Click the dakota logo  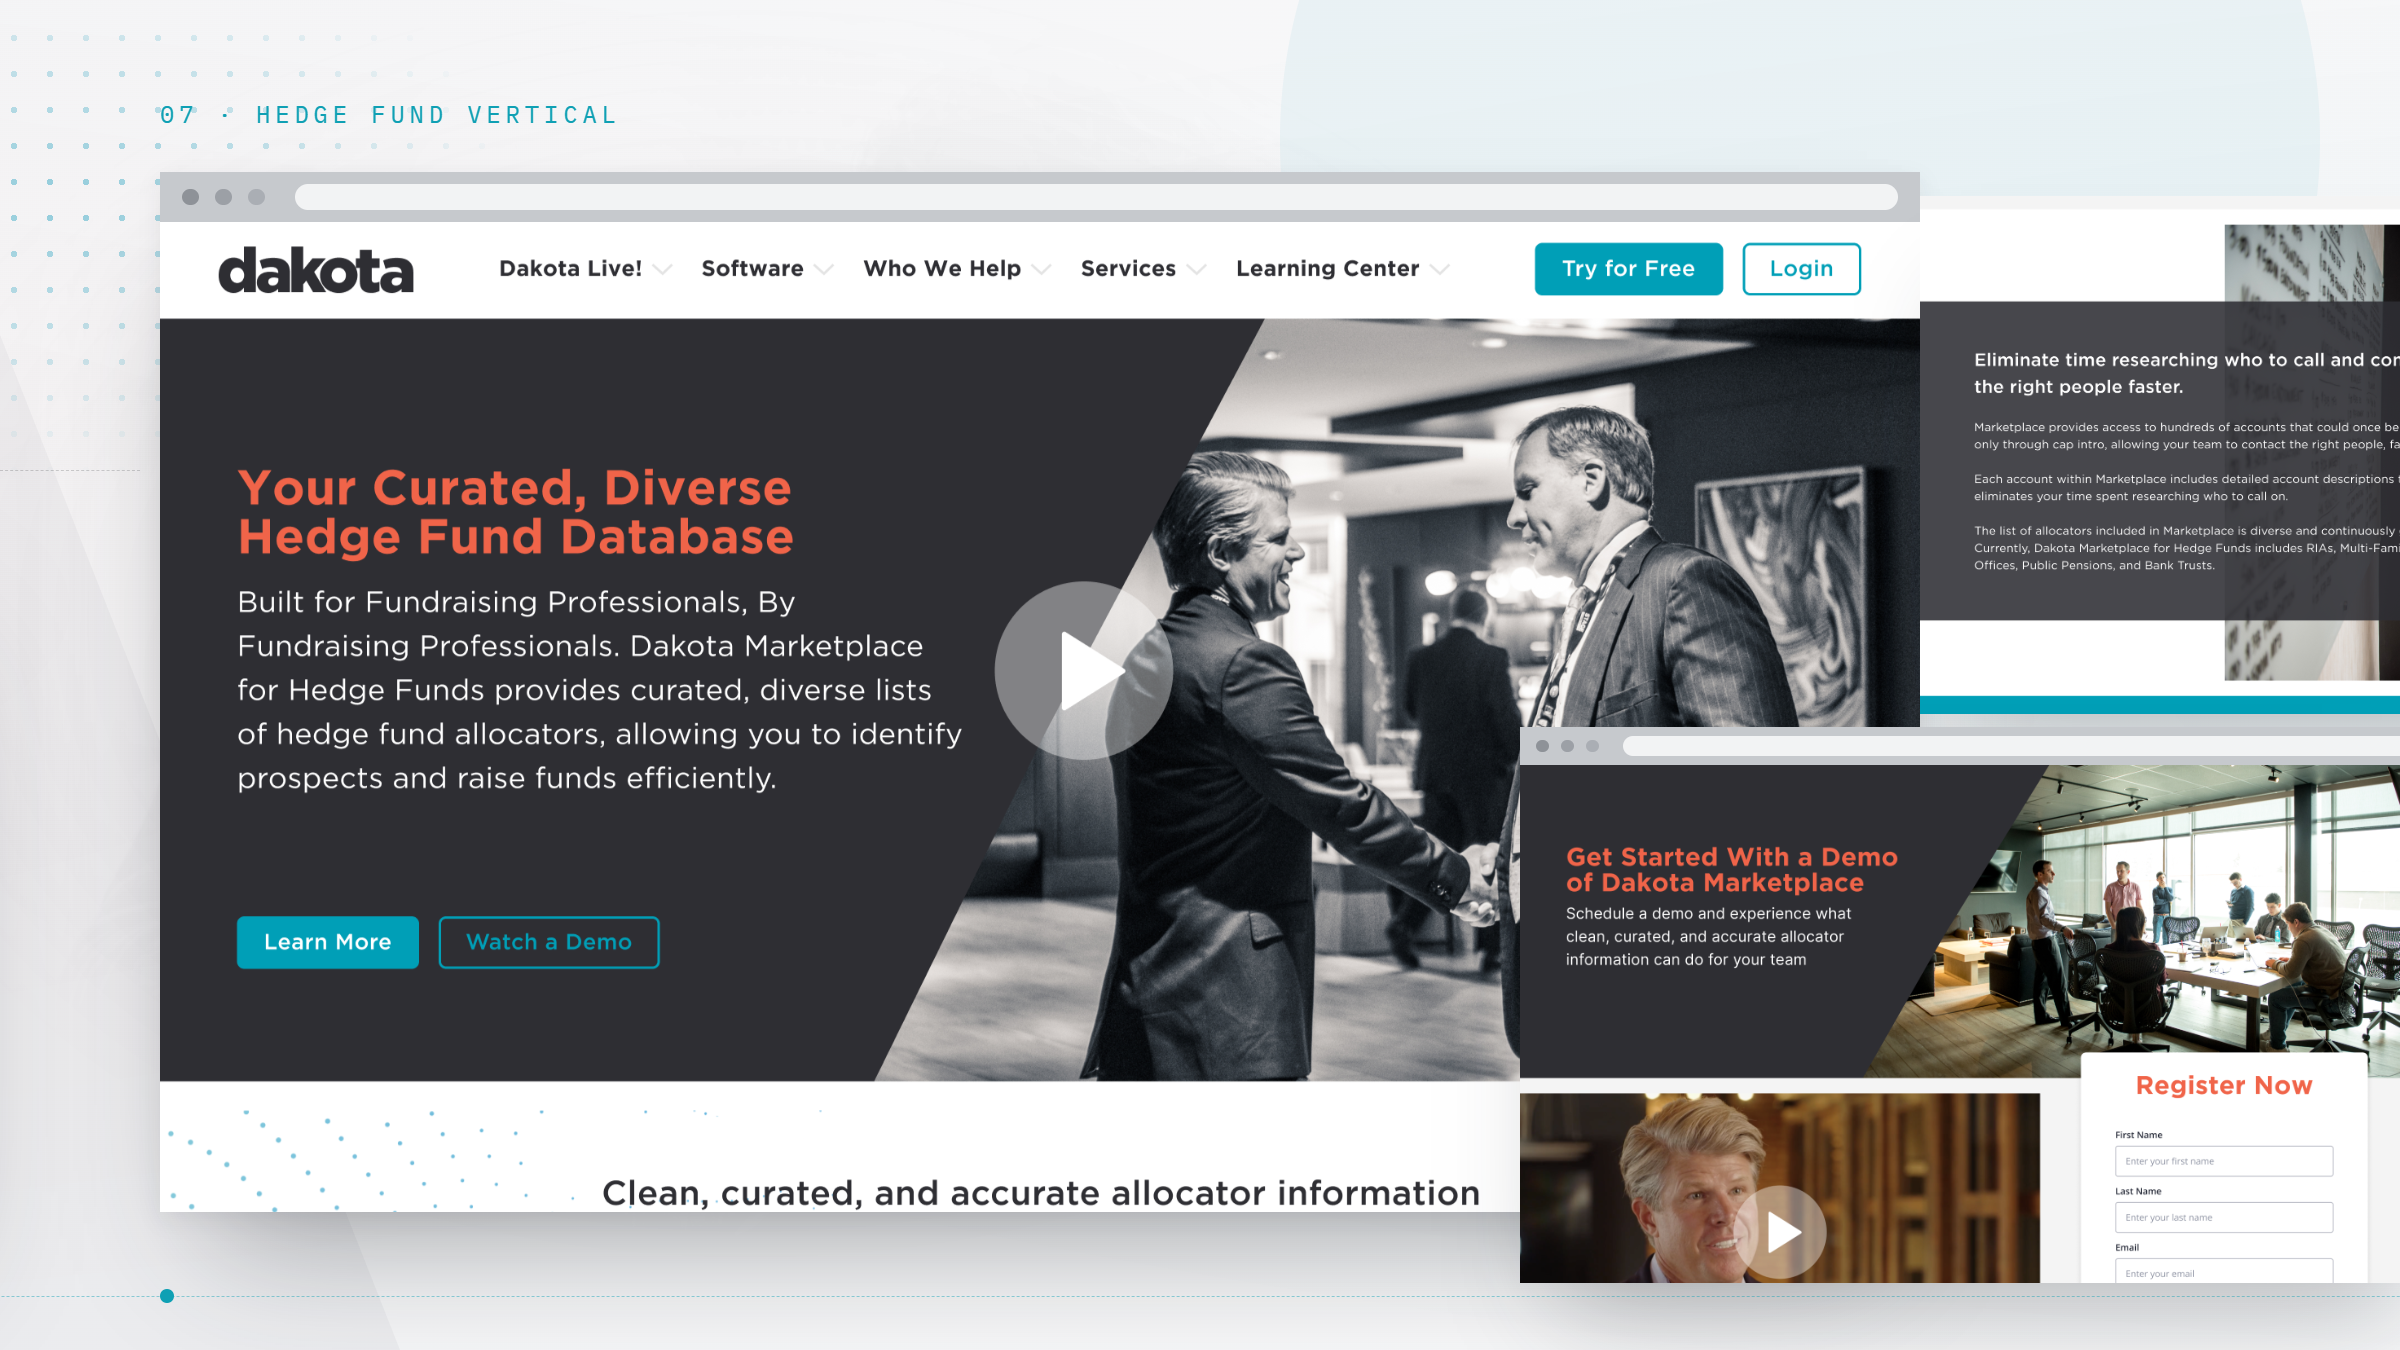(x=316, y=270)
